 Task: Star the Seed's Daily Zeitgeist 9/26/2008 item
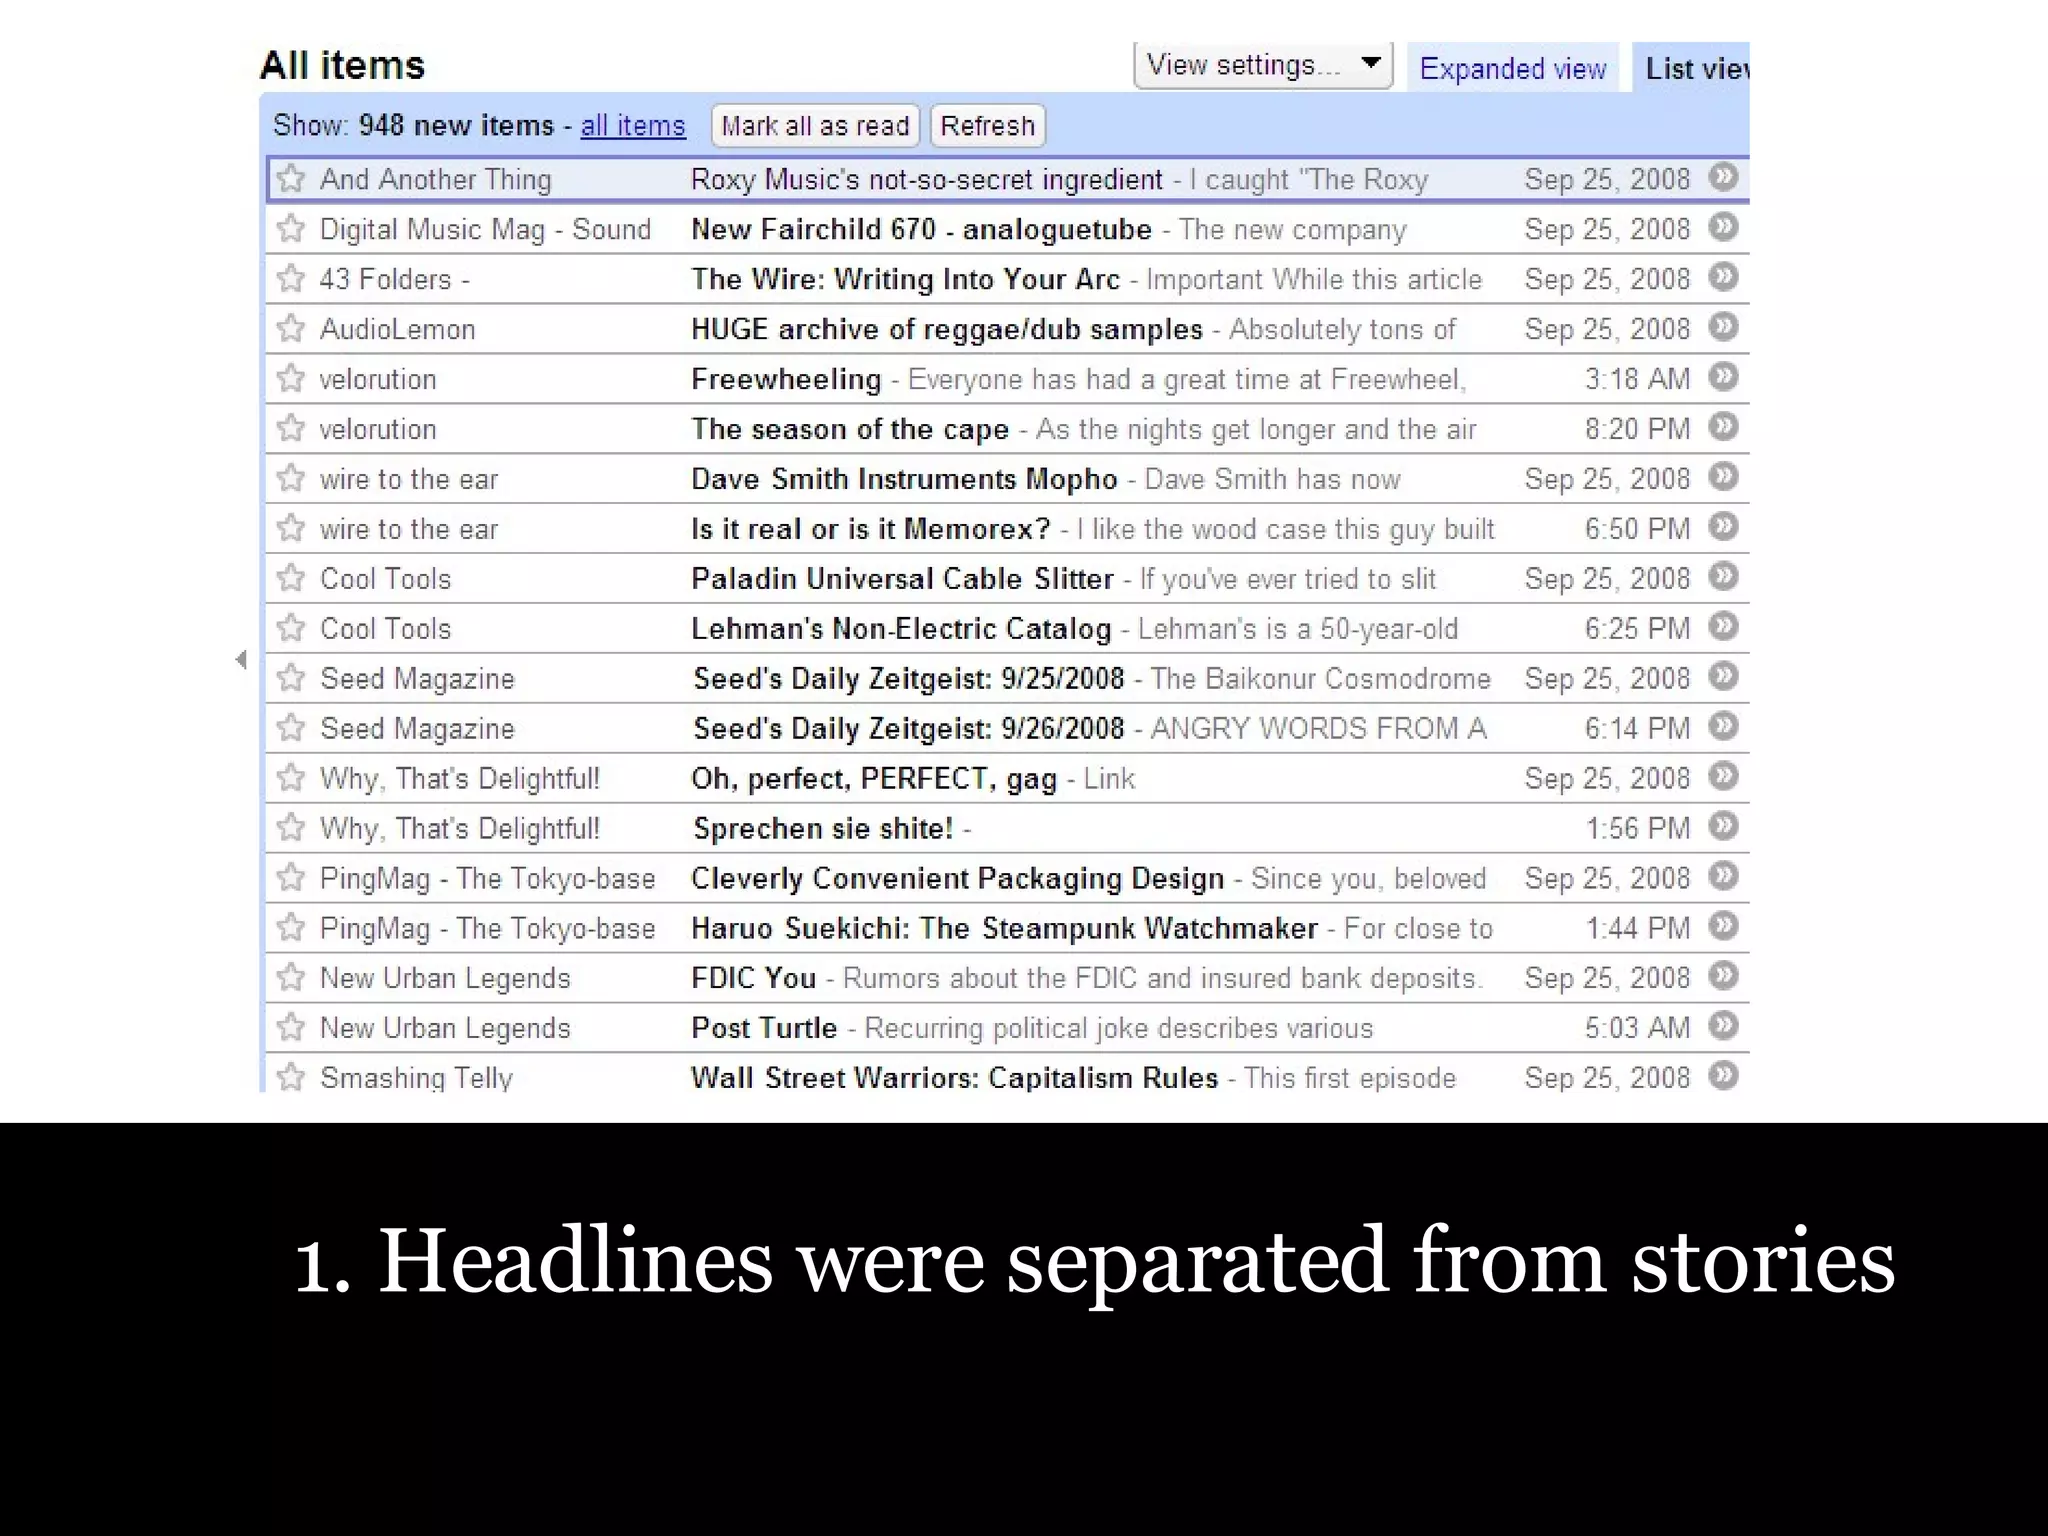click(291, 728)
